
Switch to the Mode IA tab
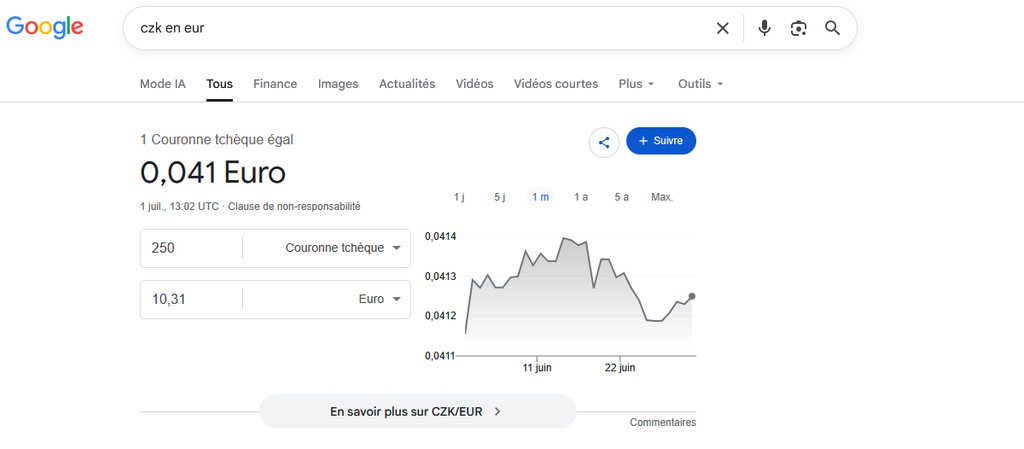point(163,84)
